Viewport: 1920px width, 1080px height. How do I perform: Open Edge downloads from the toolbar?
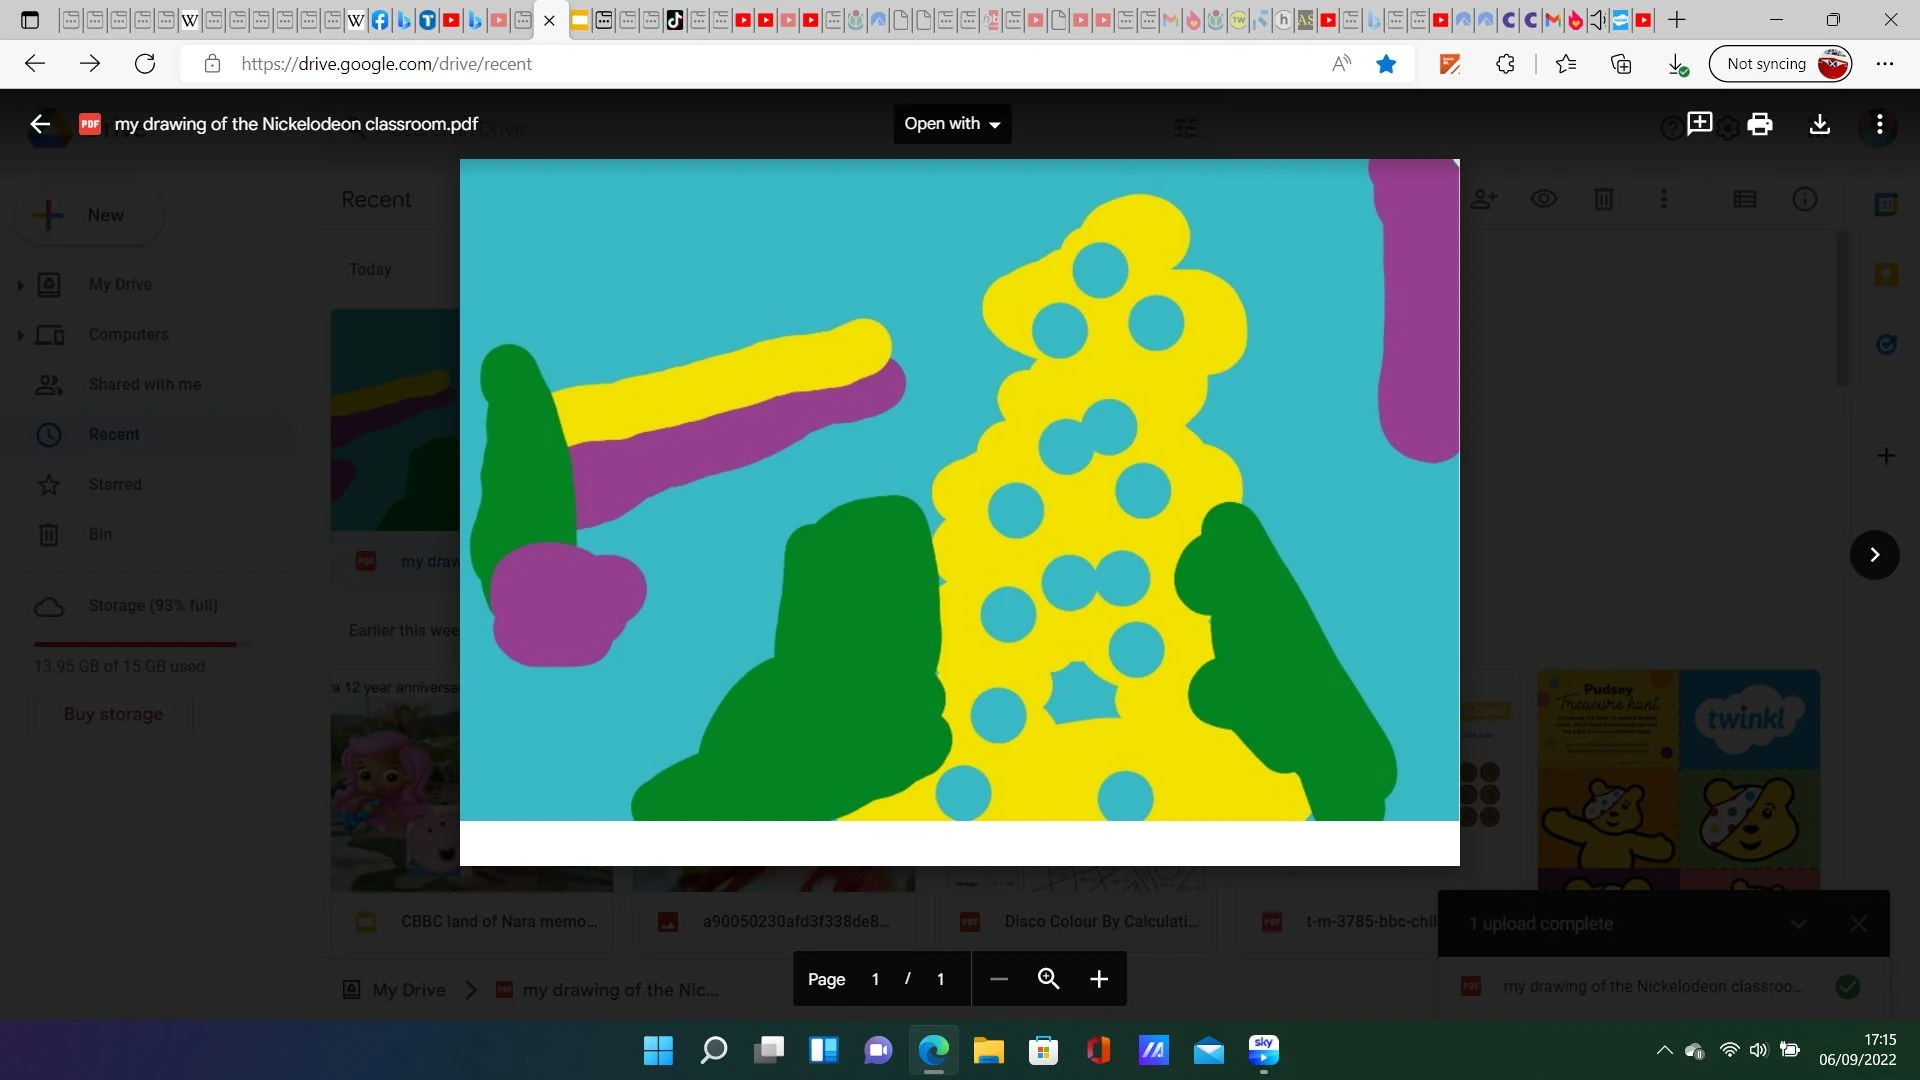click(x=1678, y=63)
